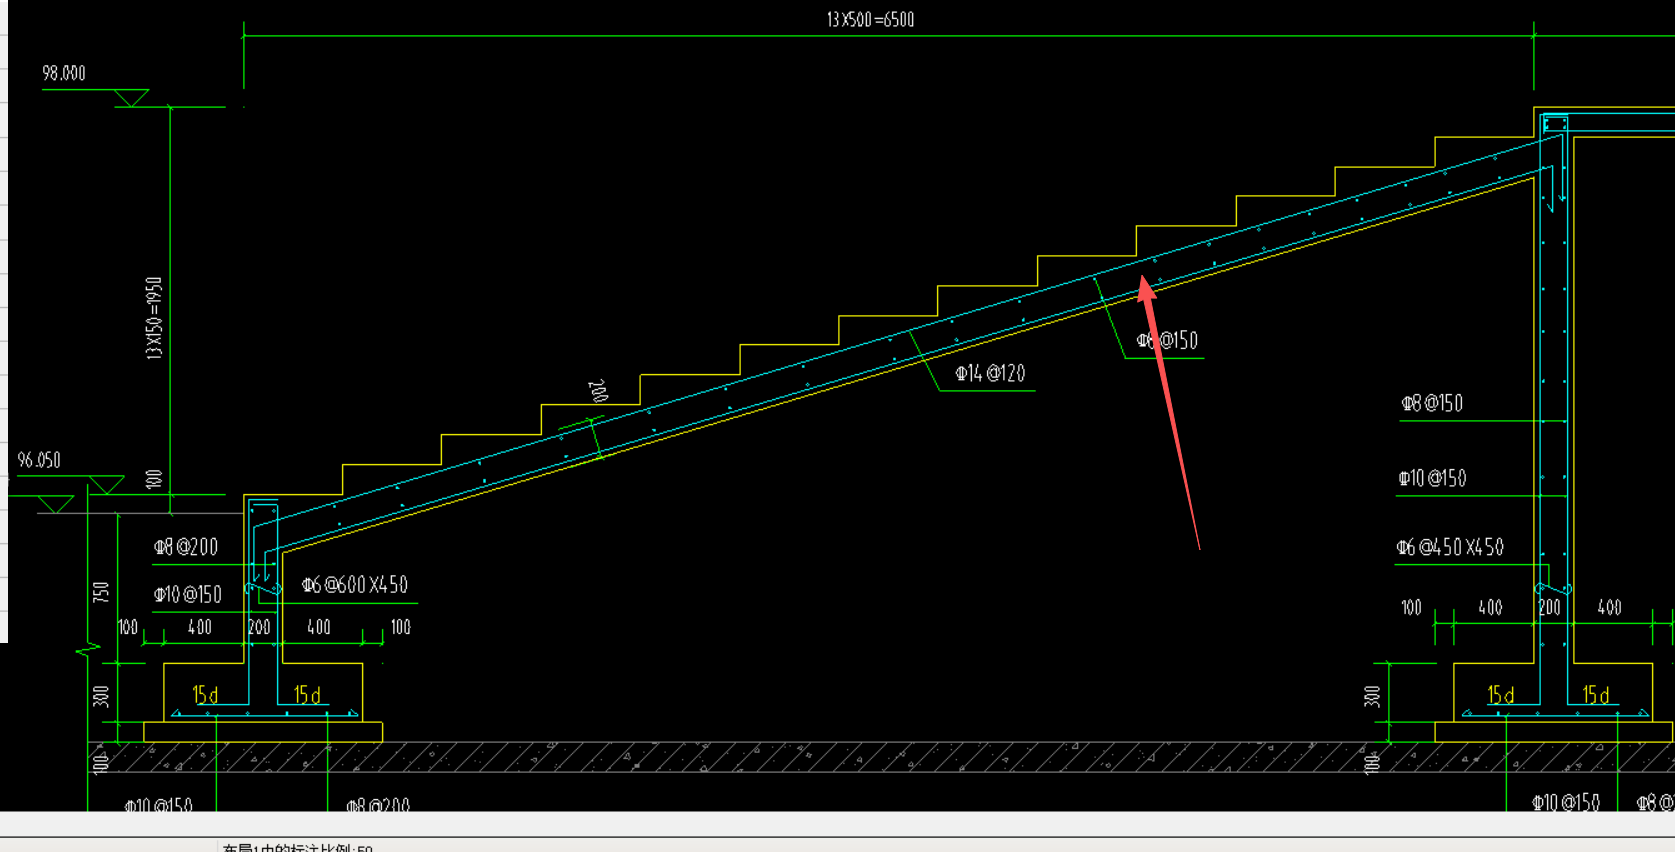Select the 13X150=1950 vertical dimension text

[x=154, y=318]
